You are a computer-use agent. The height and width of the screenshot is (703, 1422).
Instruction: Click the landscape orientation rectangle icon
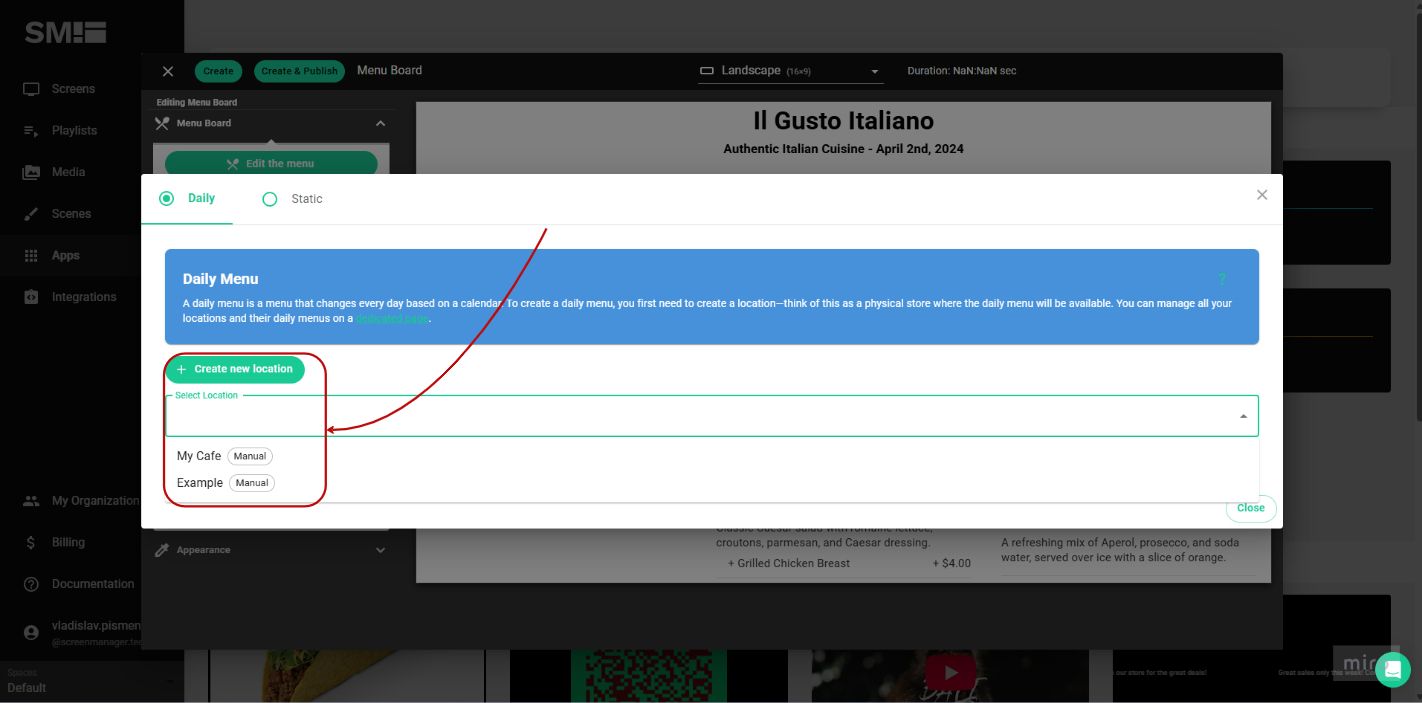click(x=707, y=71)
